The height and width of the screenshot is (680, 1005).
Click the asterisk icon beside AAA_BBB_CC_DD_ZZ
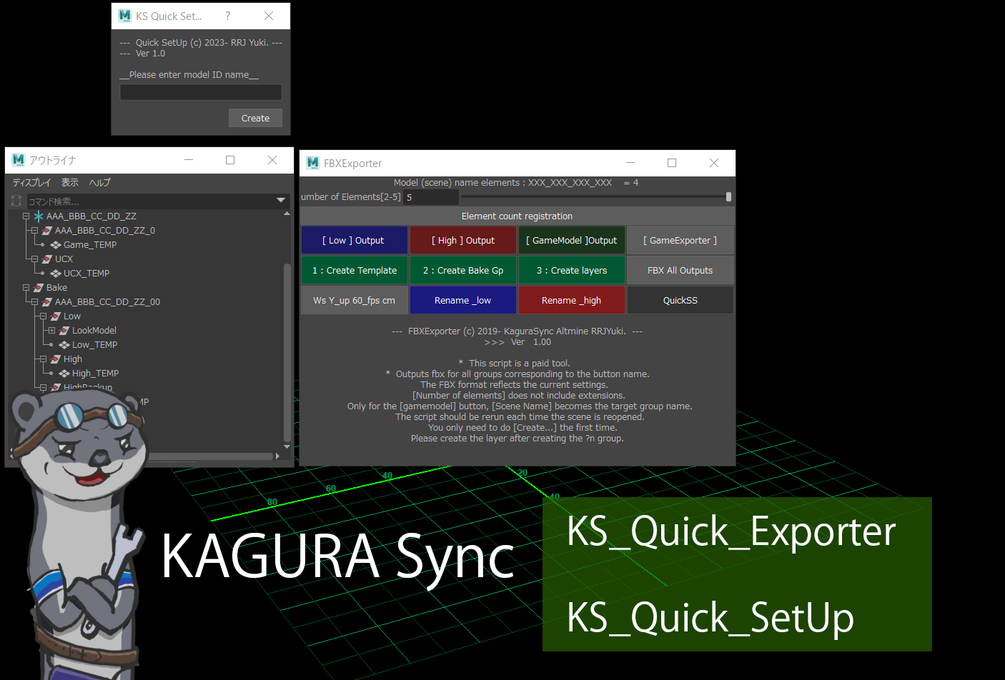click(x=39, y=216)
